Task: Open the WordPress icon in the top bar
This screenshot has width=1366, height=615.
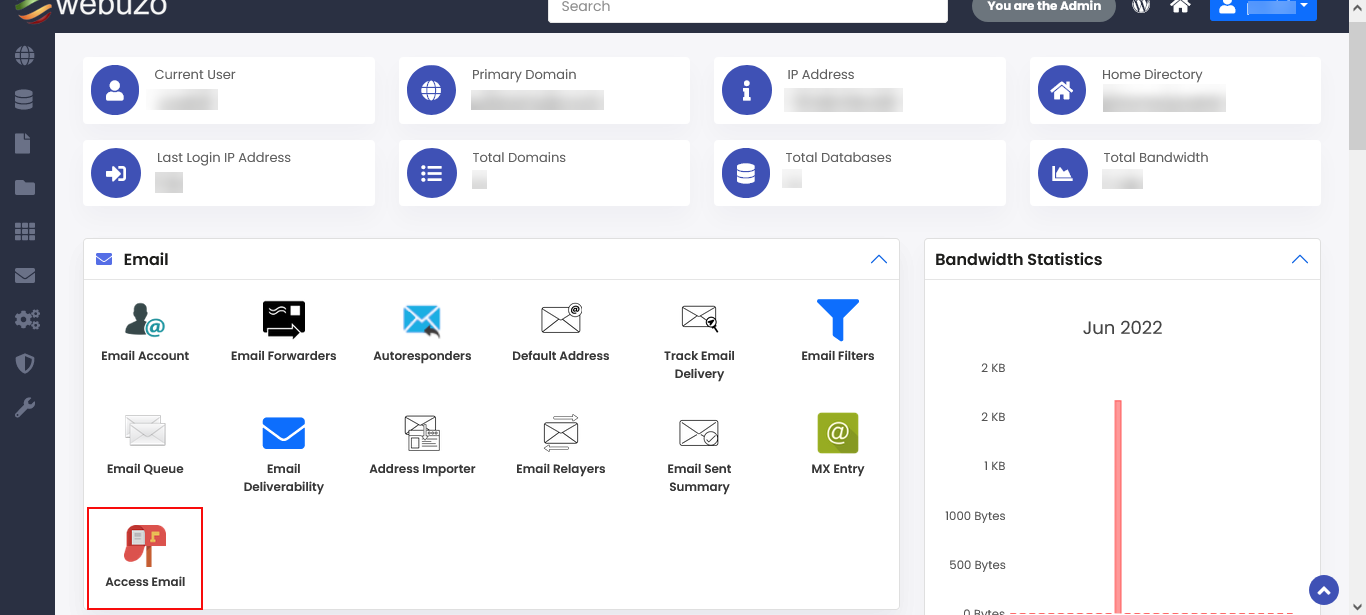Action: pos(1140,7)
